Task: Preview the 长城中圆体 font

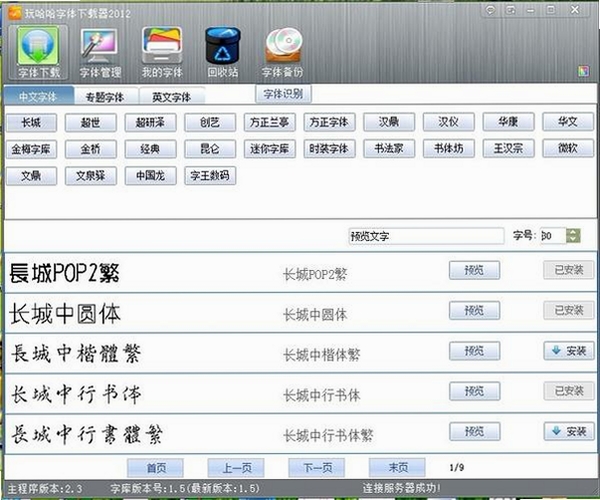Action: (x=474, y=310)
